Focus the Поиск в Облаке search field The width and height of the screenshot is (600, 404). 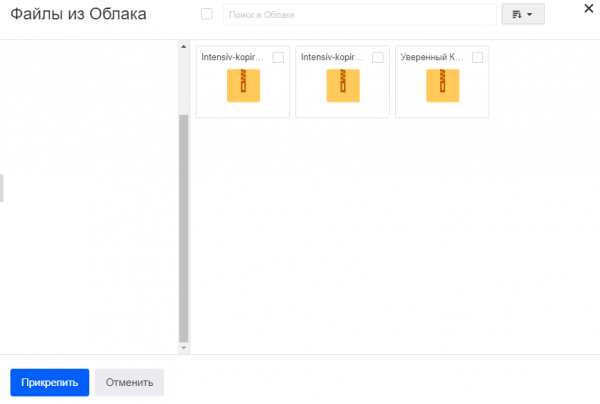pyautogui.click(x=360, y=15)
